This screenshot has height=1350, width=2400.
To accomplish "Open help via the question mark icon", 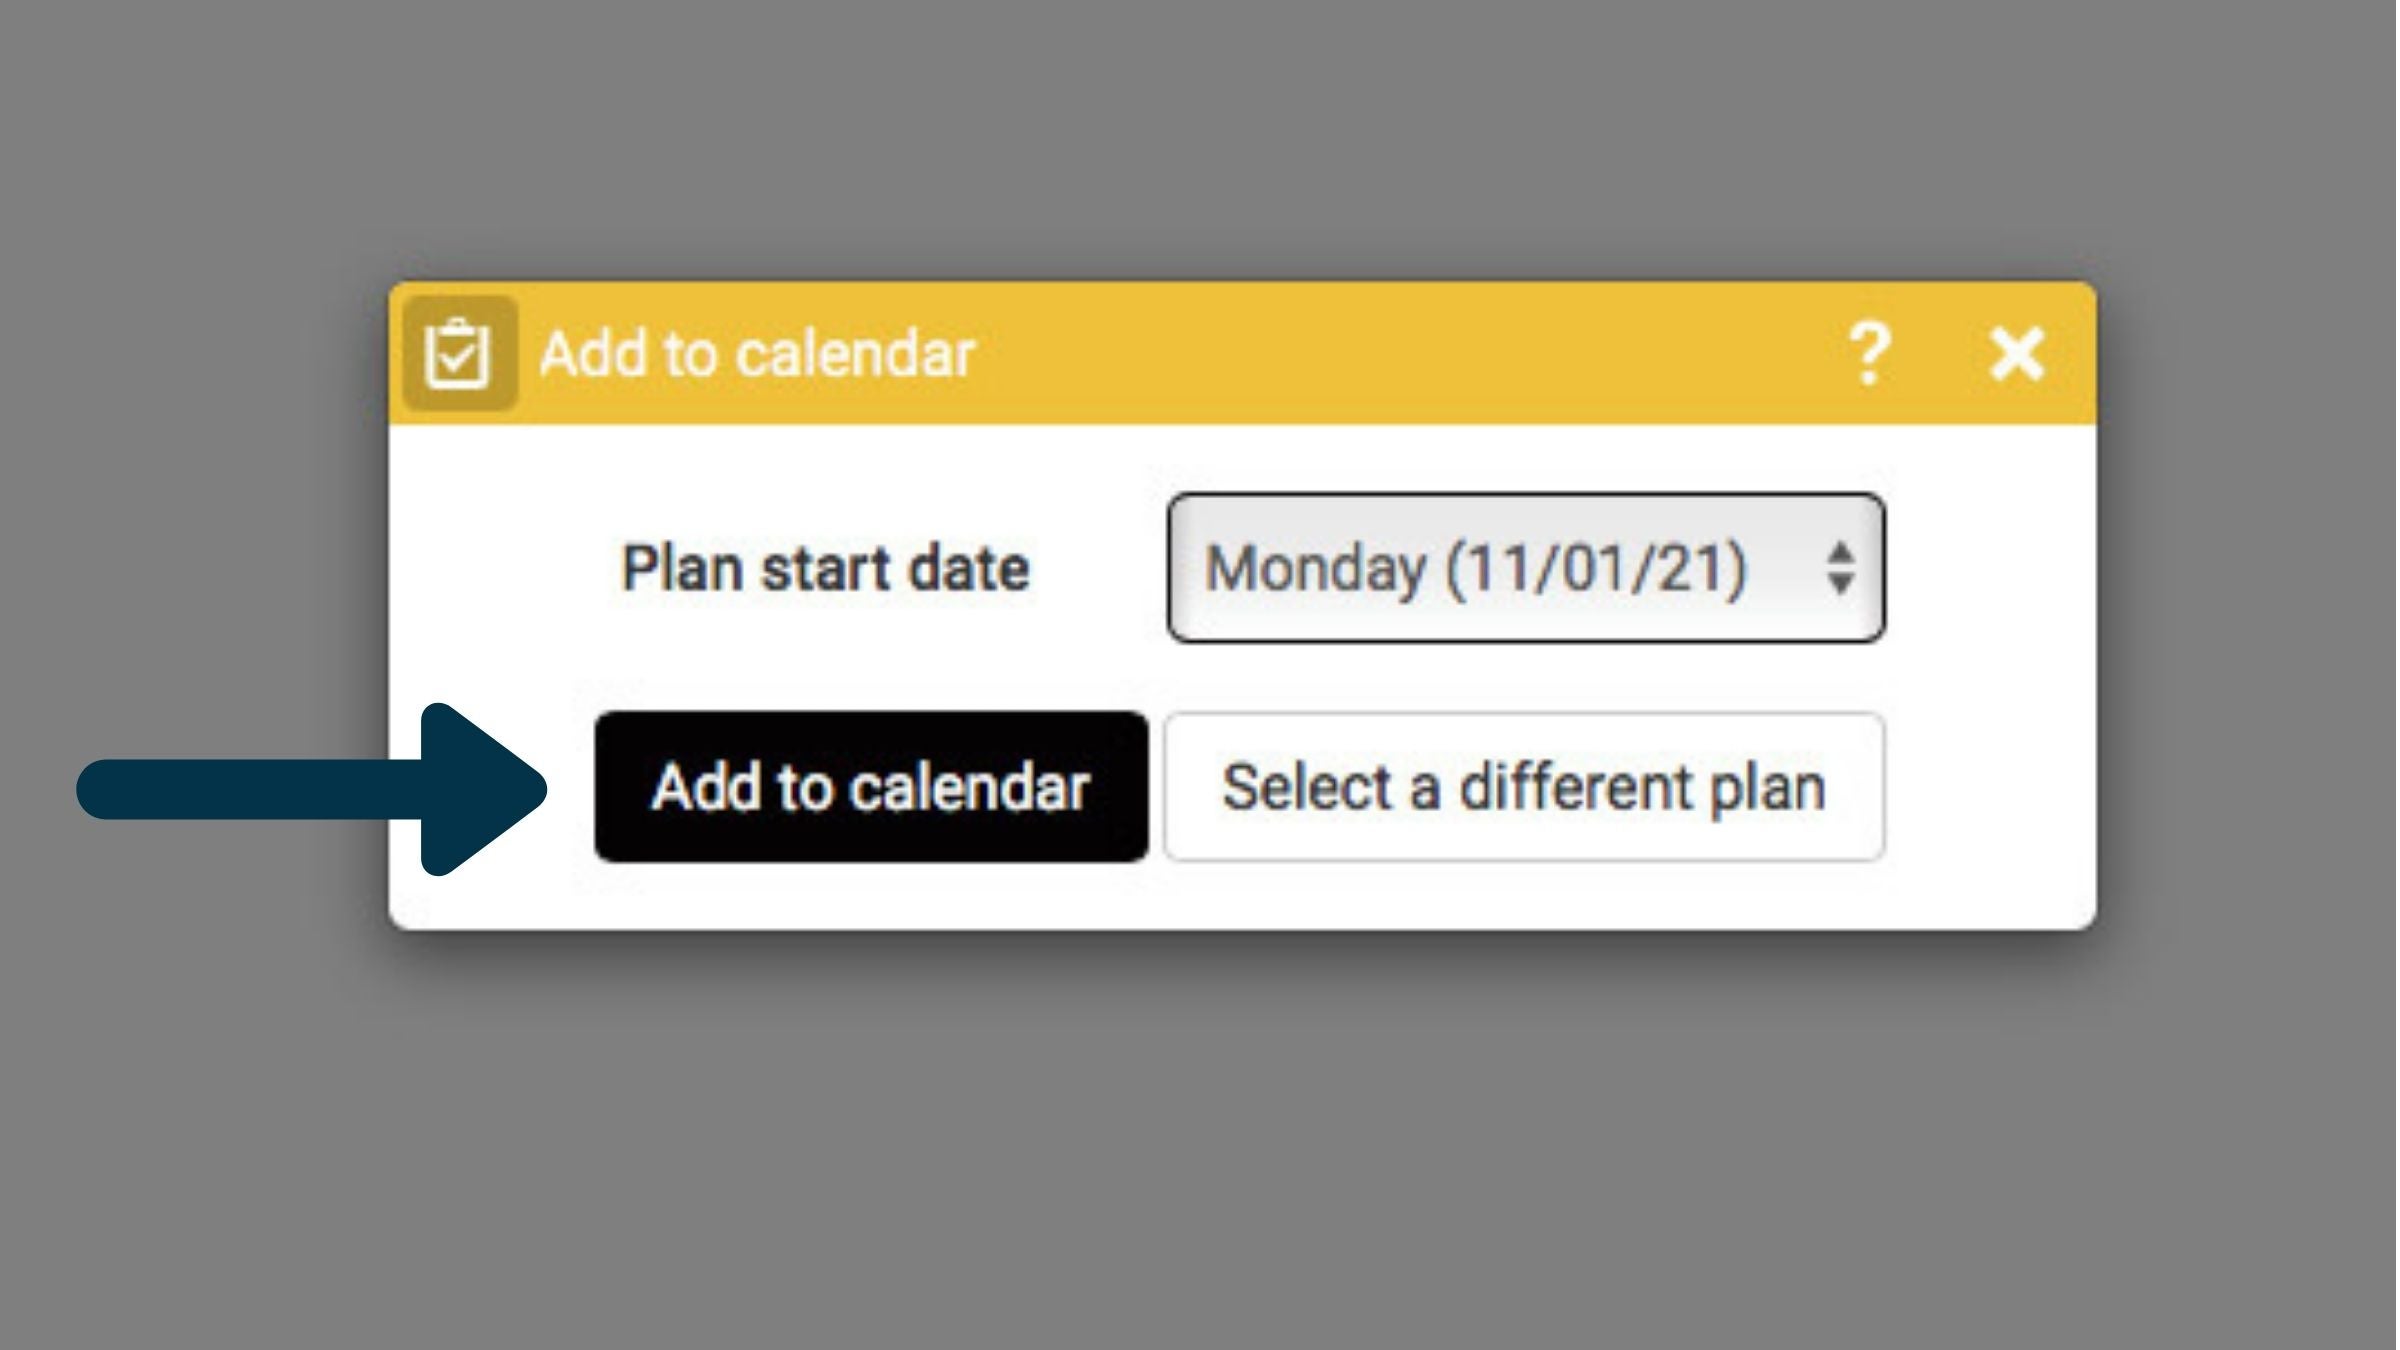I will [1868, 353].
